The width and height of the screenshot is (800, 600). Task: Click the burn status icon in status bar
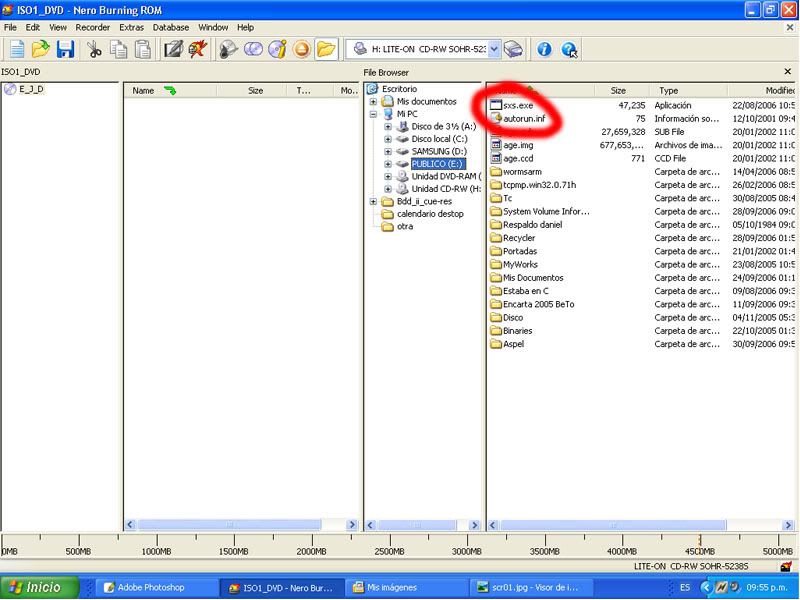[786, 566]
